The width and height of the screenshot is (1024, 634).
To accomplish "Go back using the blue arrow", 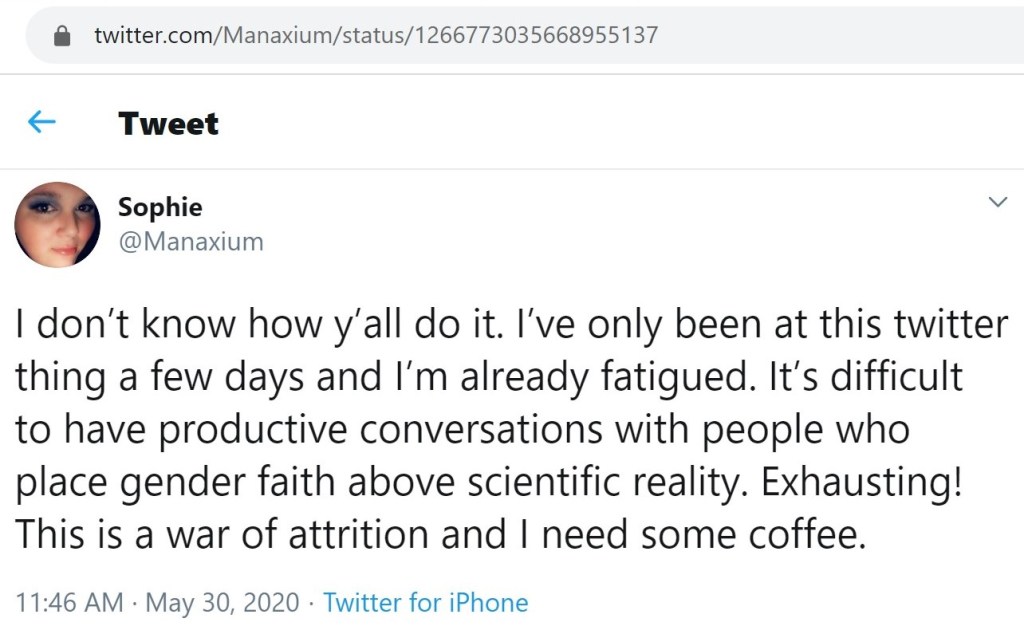I will (x=41, y=123).
